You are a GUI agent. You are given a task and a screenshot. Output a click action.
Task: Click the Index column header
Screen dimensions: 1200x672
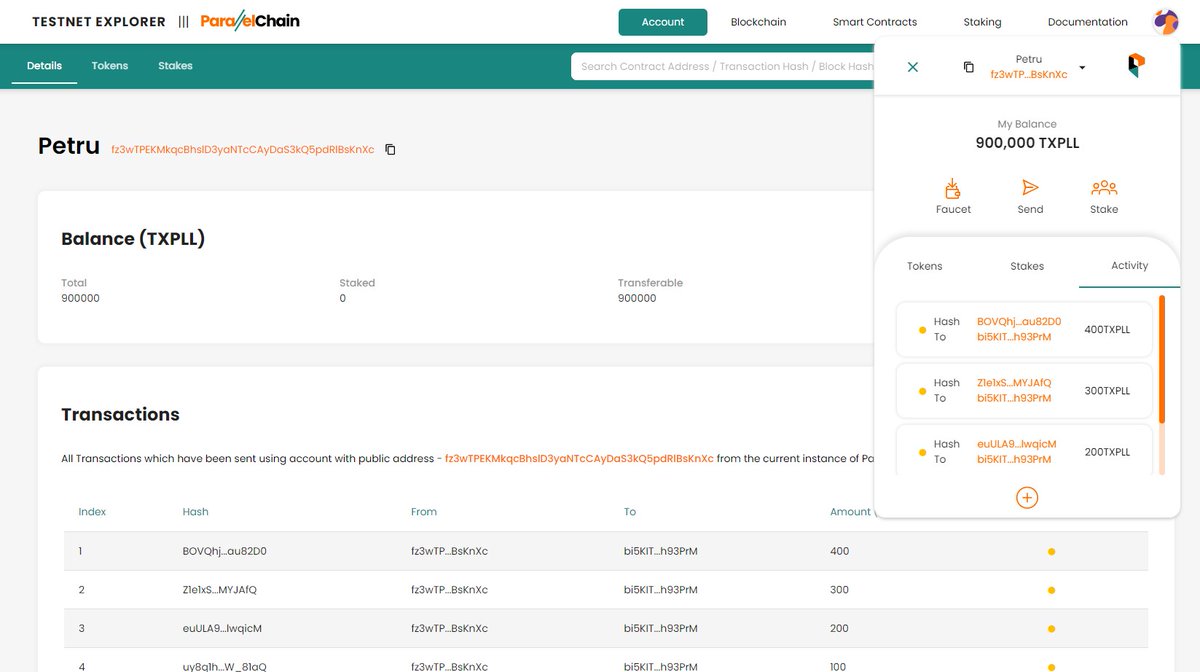pos(92,512)
